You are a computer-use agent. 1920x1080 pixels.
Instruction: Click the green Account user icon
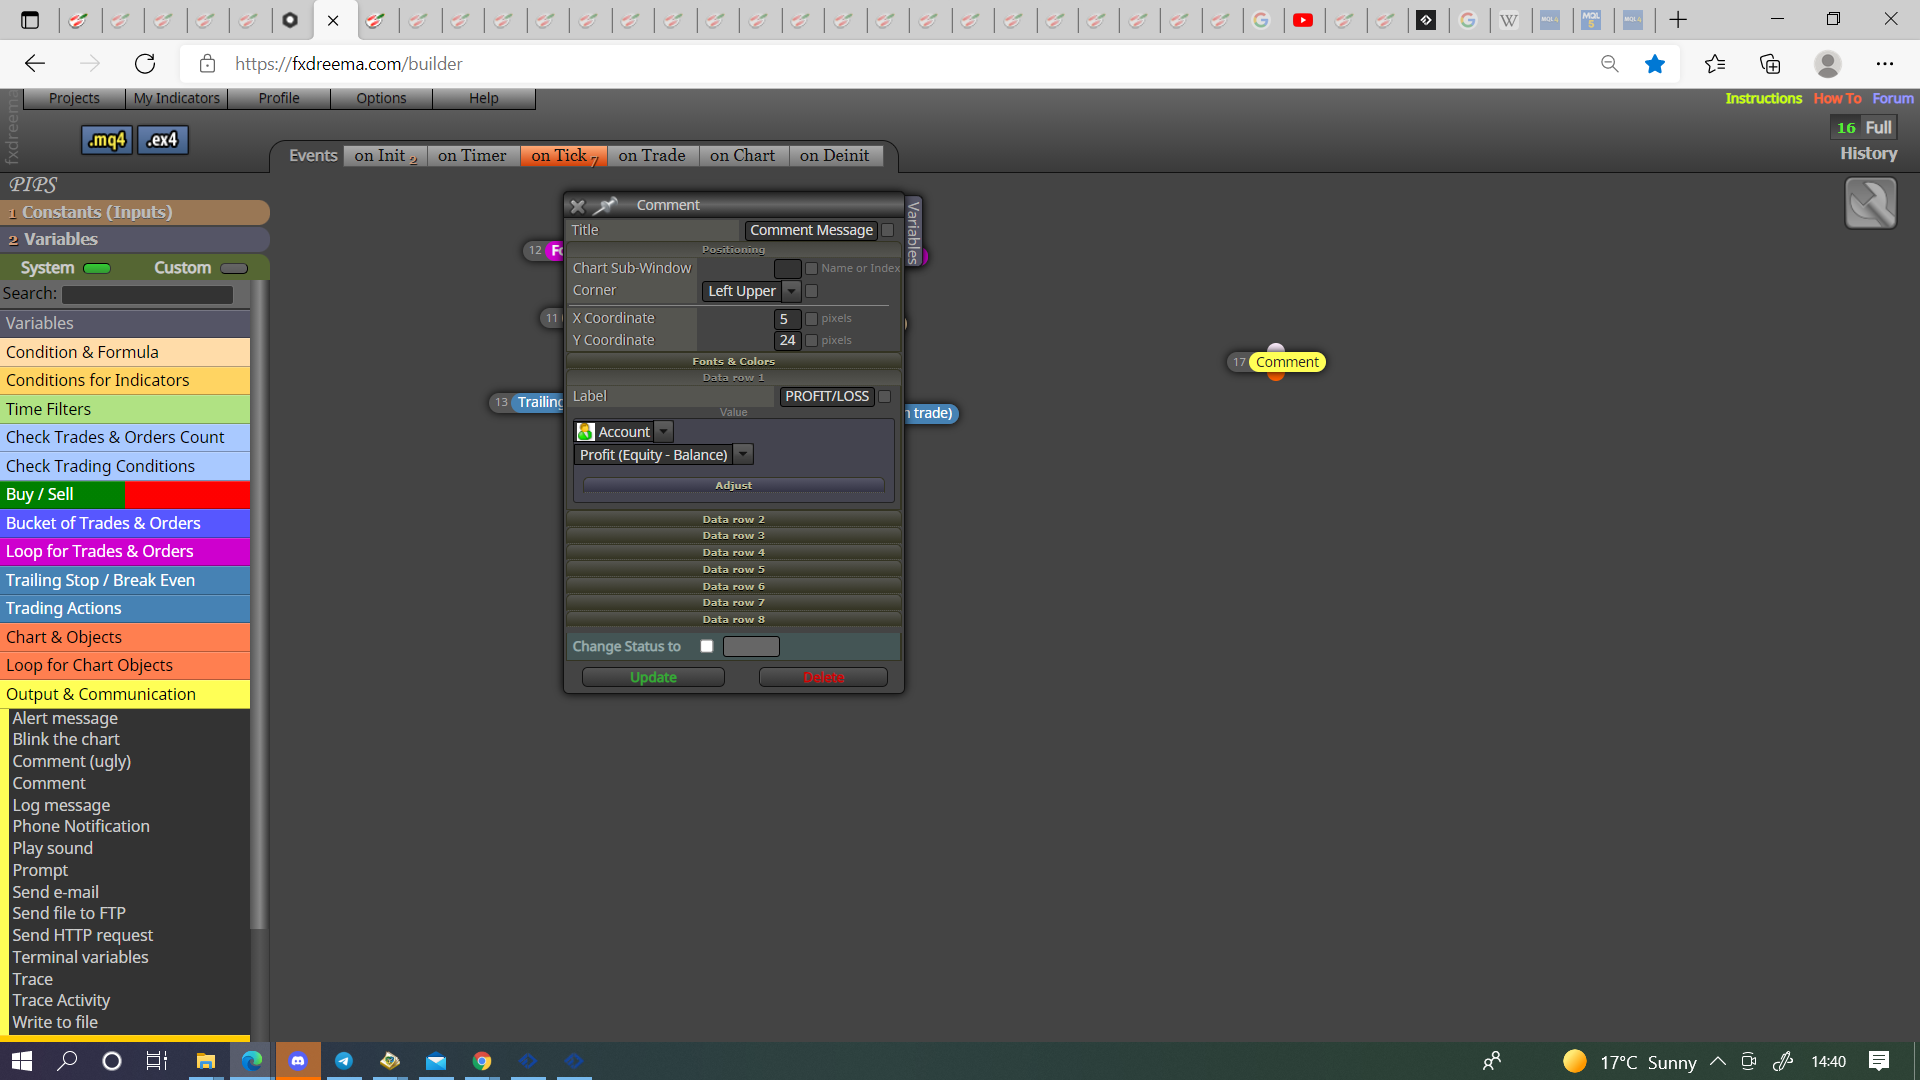click(586, 432)
